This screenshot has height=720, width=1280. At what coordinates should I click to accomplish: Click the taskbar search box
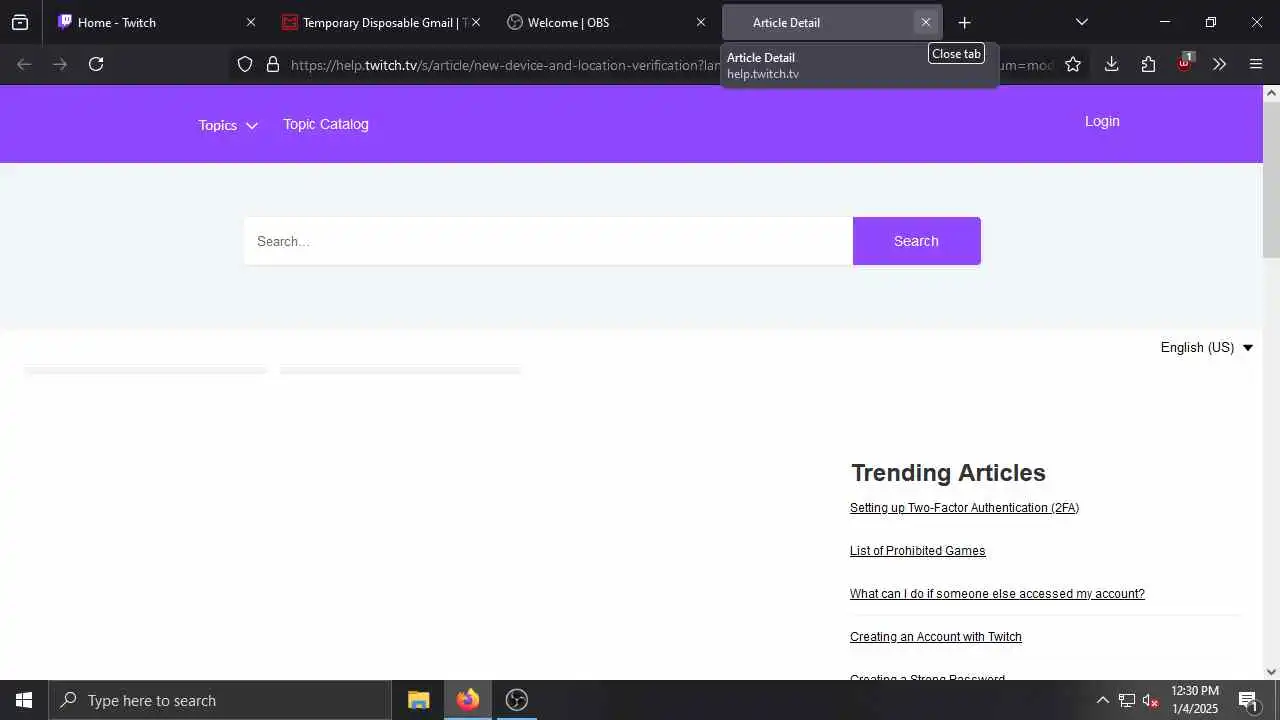[x=220, y=700]
